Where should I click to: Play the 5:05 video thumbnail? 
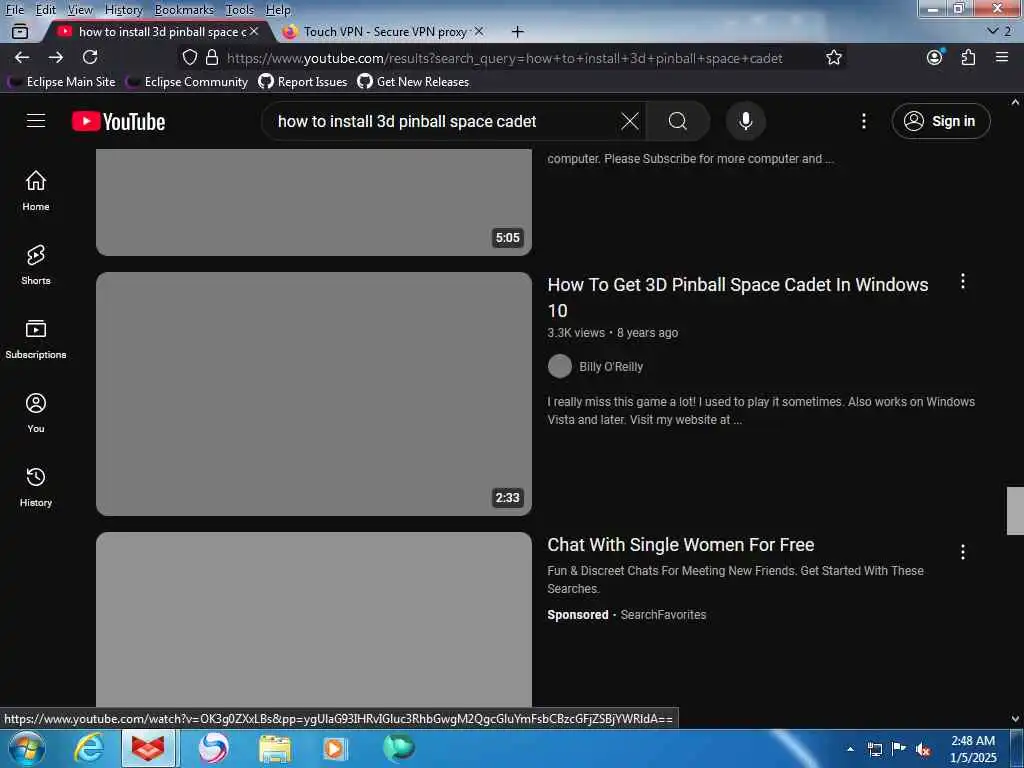(313, 202)
